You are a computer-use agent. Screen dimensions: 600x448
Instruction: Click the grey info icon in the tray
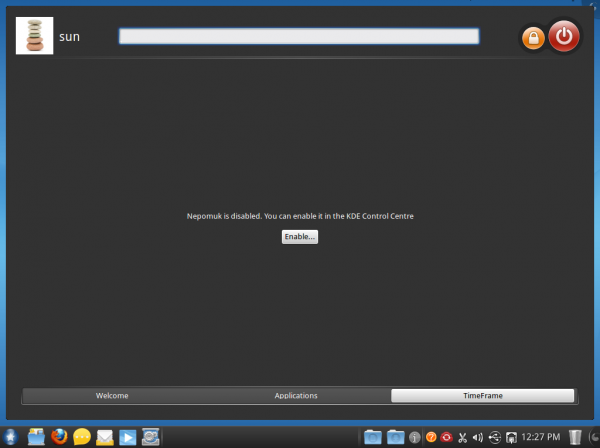(x=415, y=437)
